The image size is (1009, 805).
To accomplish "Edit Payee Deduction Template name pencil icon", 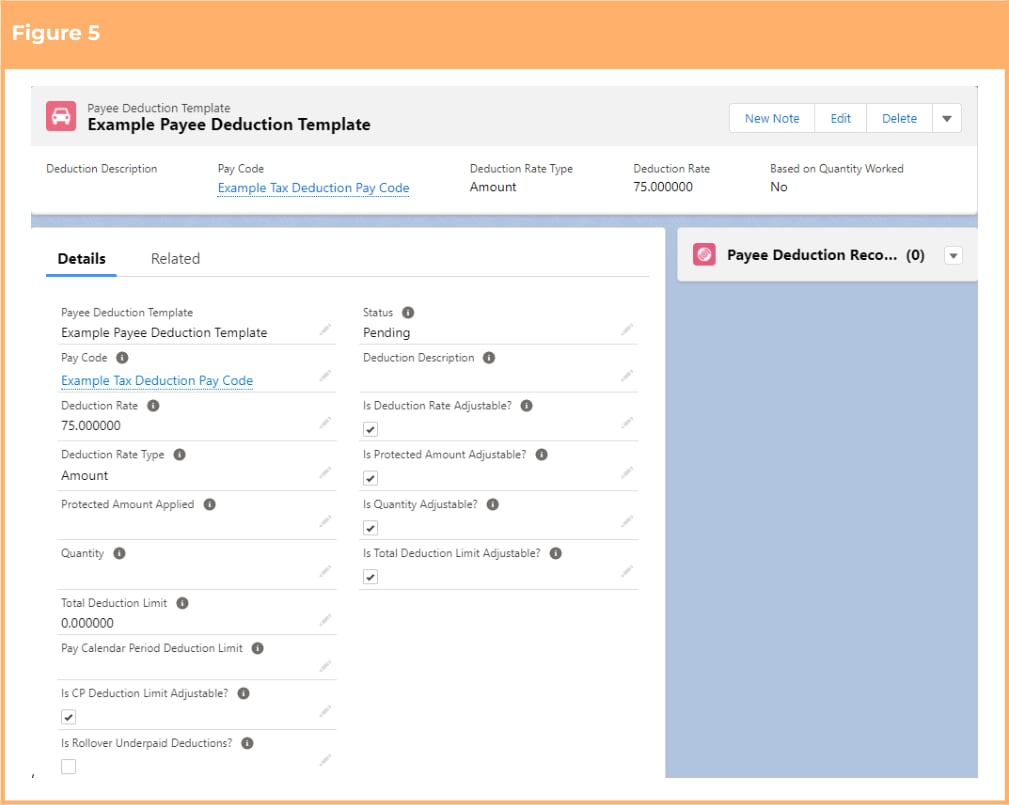I will coord(326,330).
